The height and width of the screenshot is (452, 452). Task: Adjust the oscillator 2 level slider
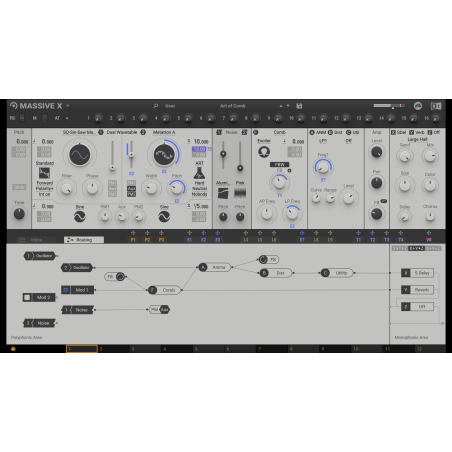131,154
